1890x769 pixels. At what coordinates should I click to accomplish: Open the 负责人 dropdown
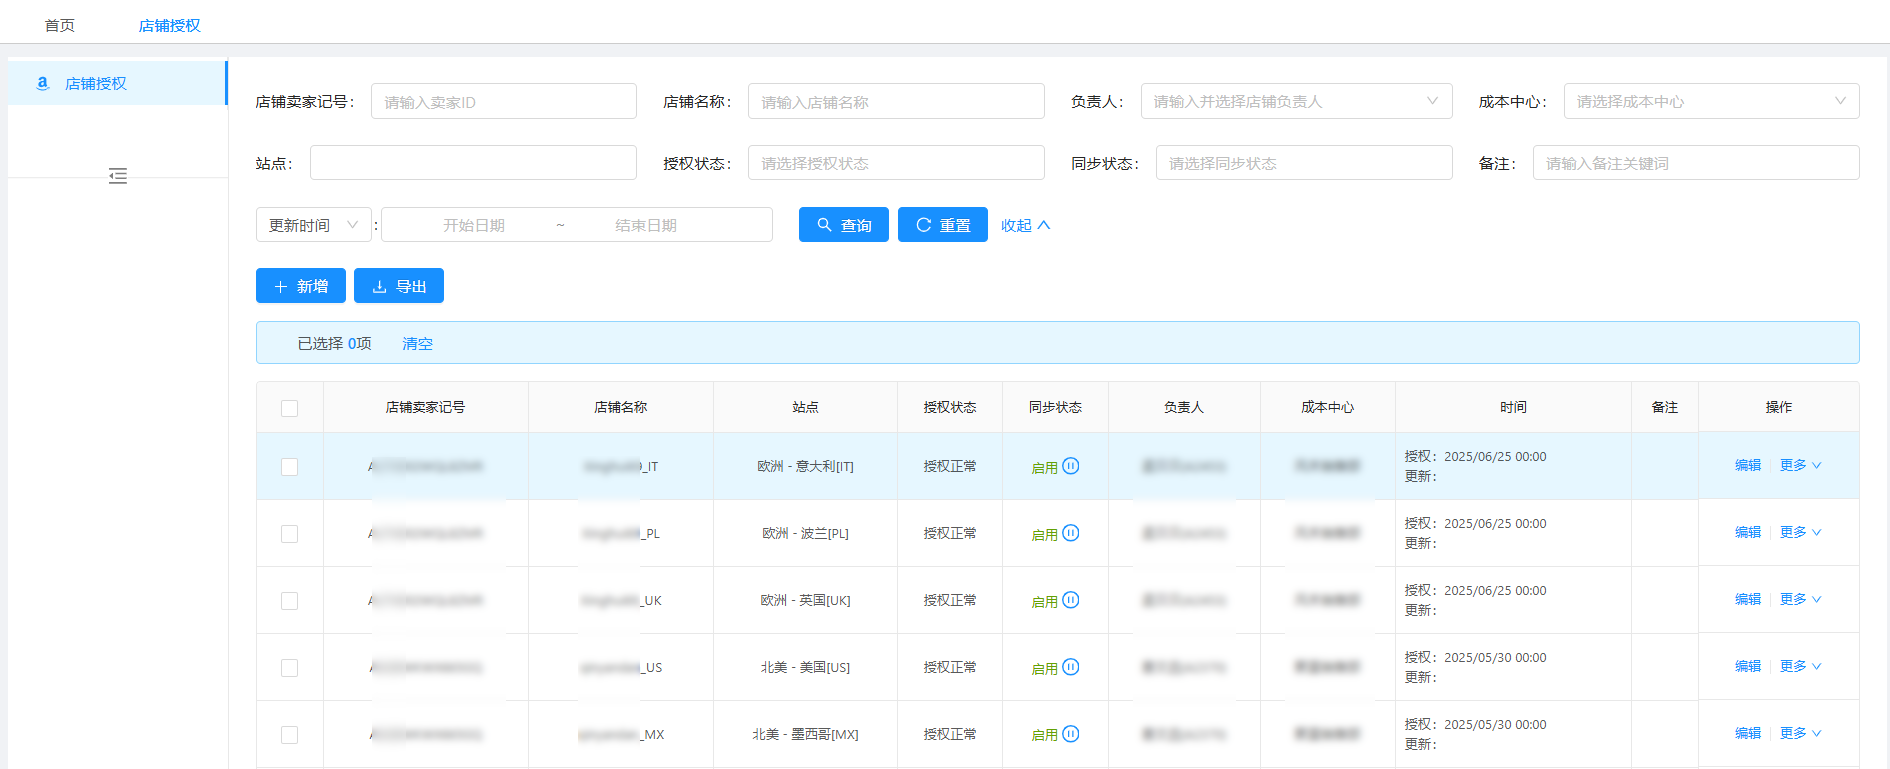pos(1295,101)
